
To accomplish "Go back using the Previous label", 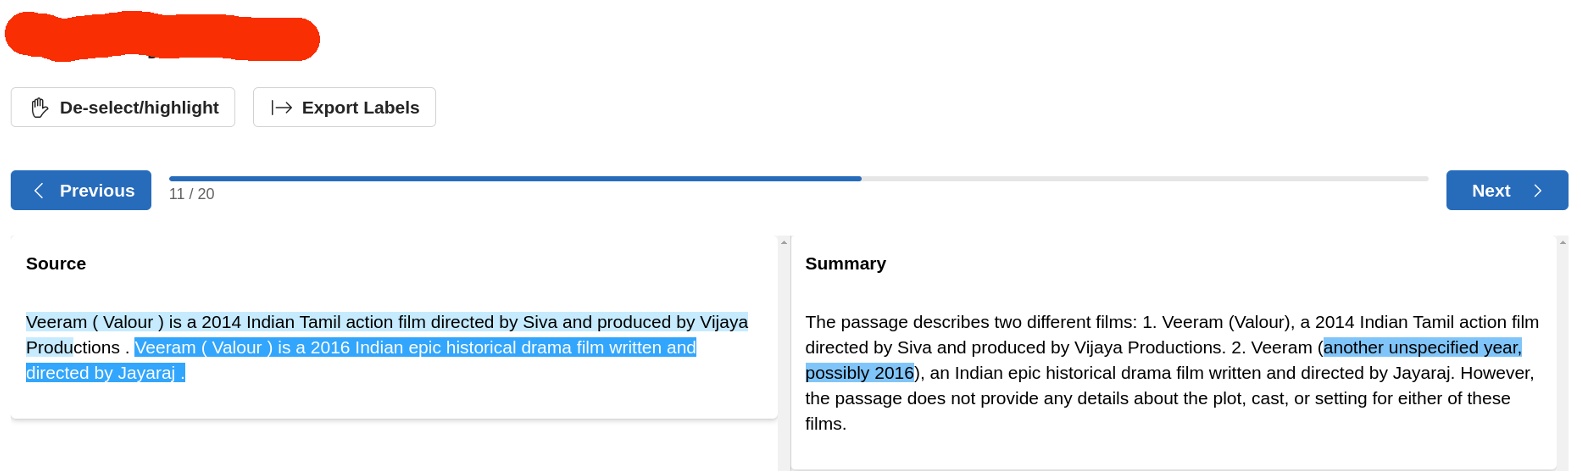I will (x=97, y=191).
